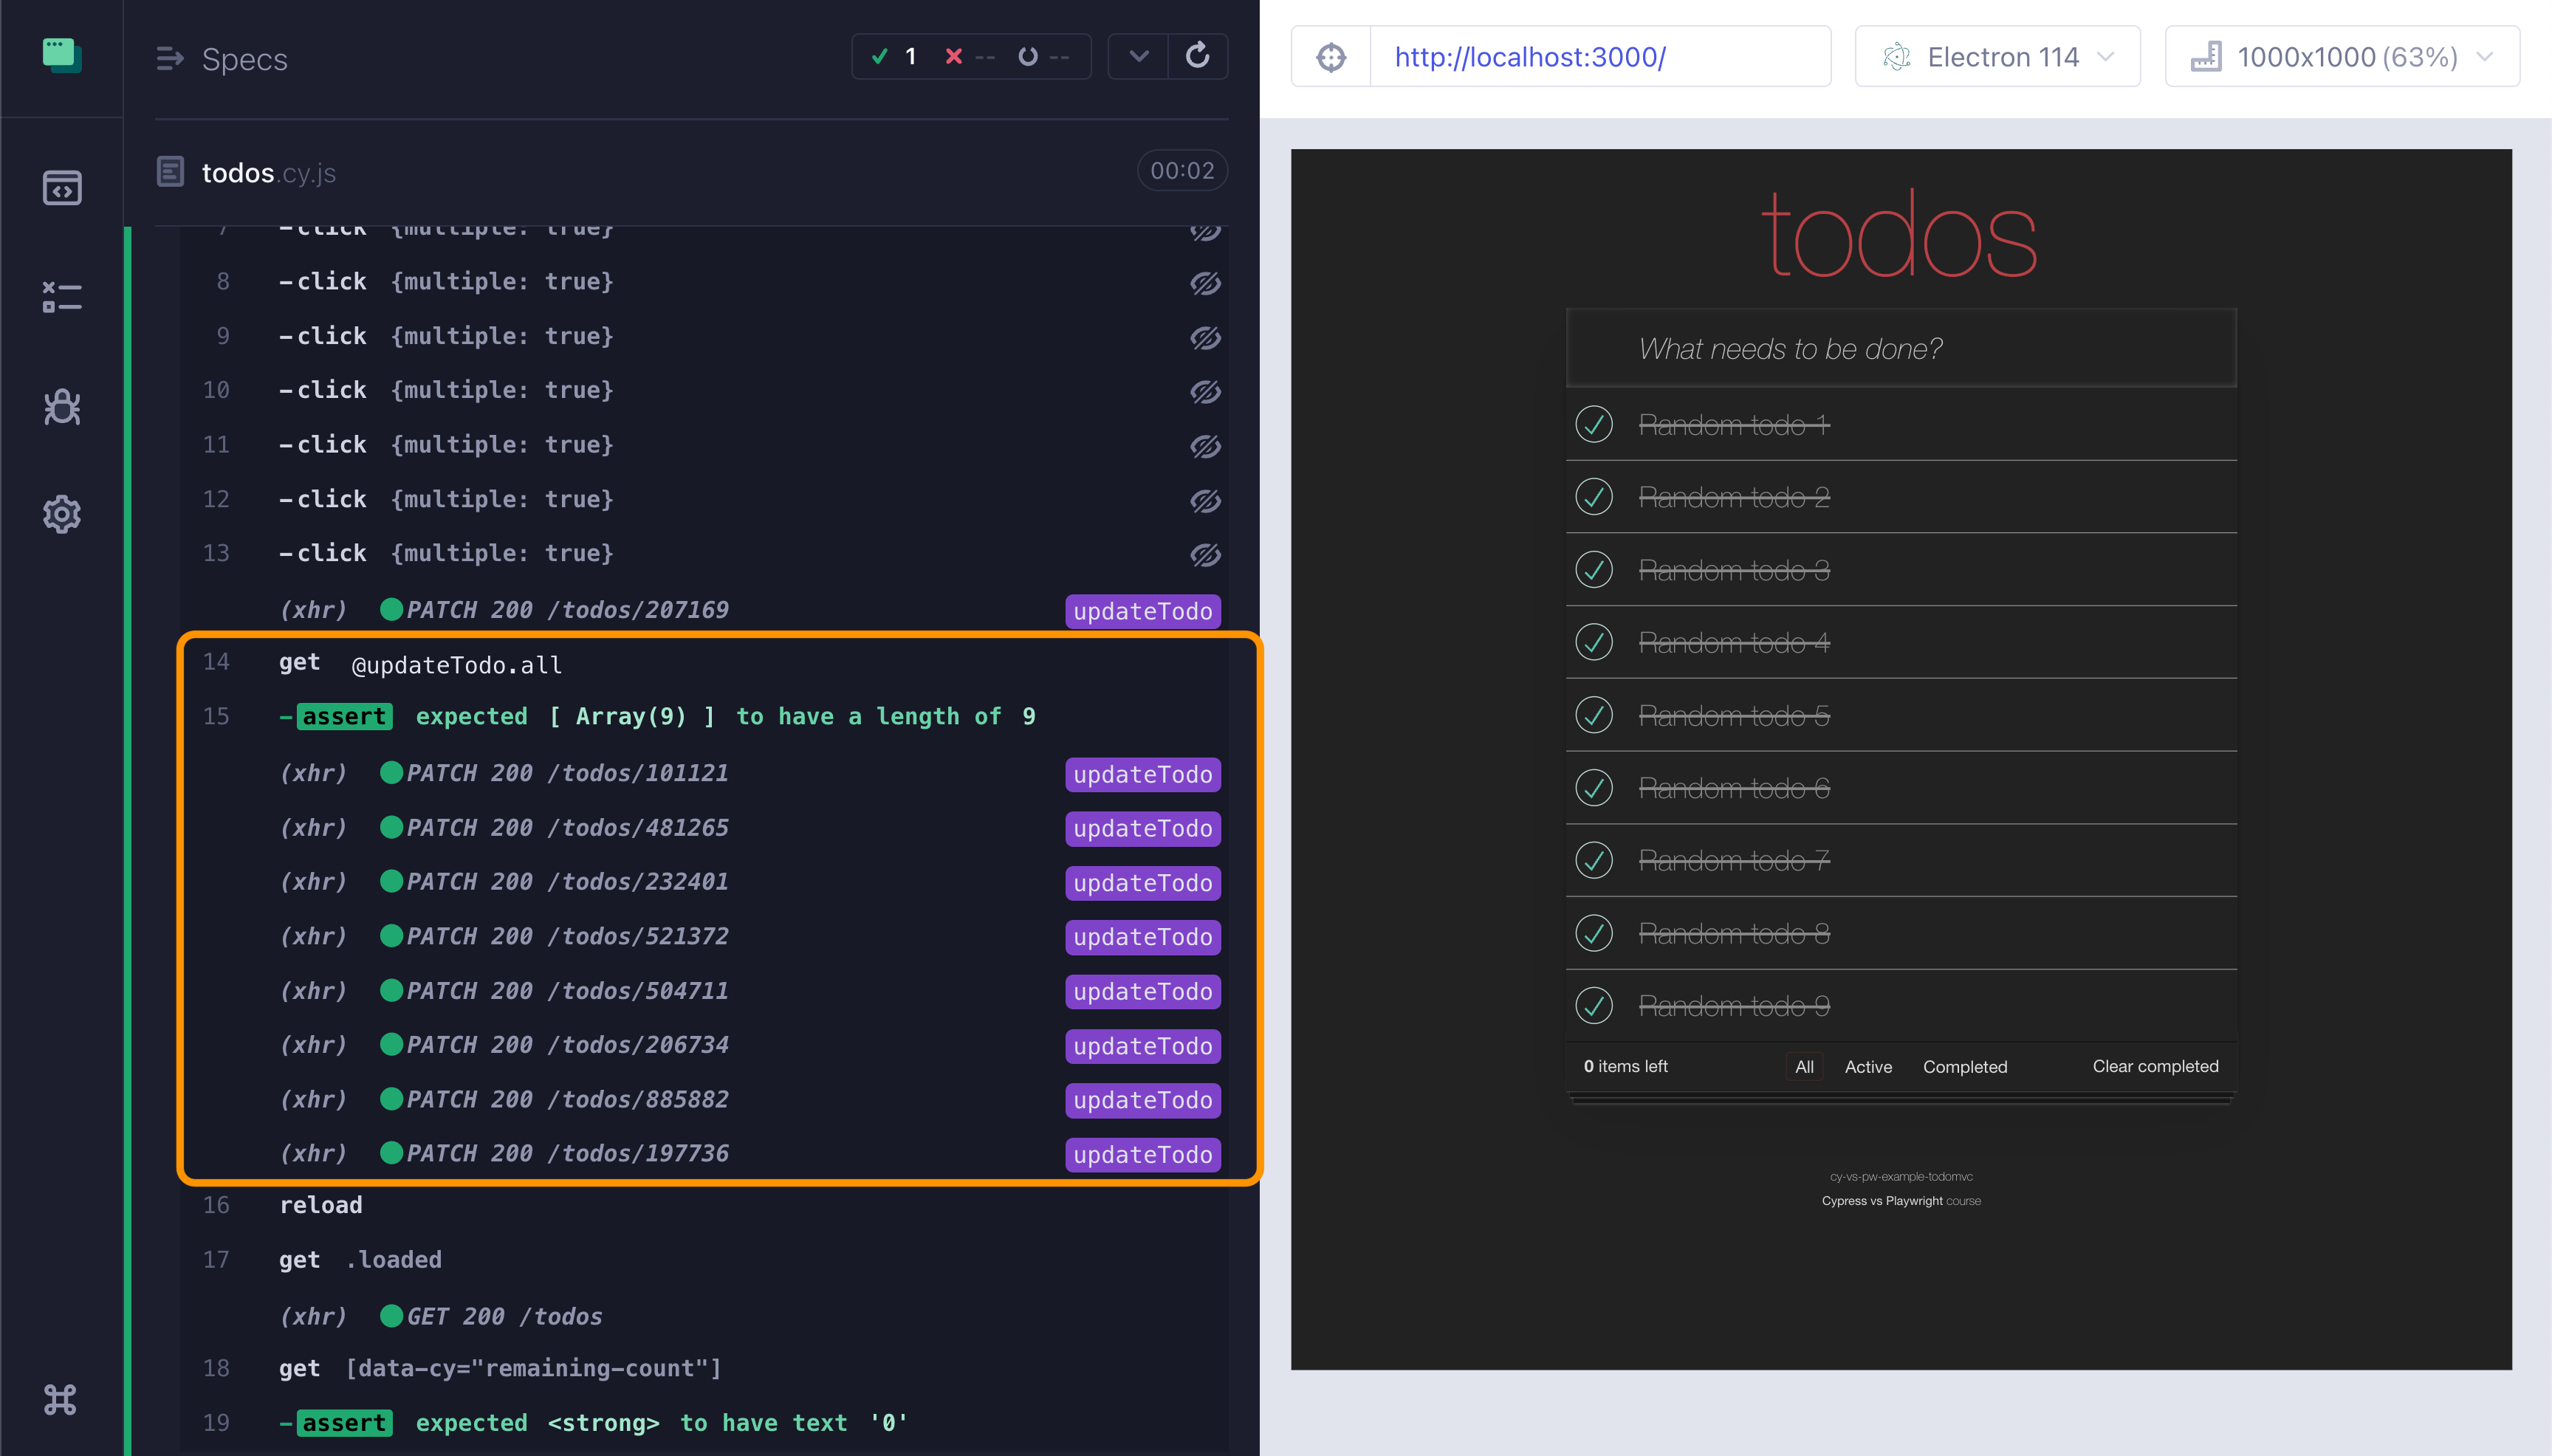Open the Cypress vs Playwright link
The width and height of the screenshot is (2552, 1456).
point(1882,1201)
